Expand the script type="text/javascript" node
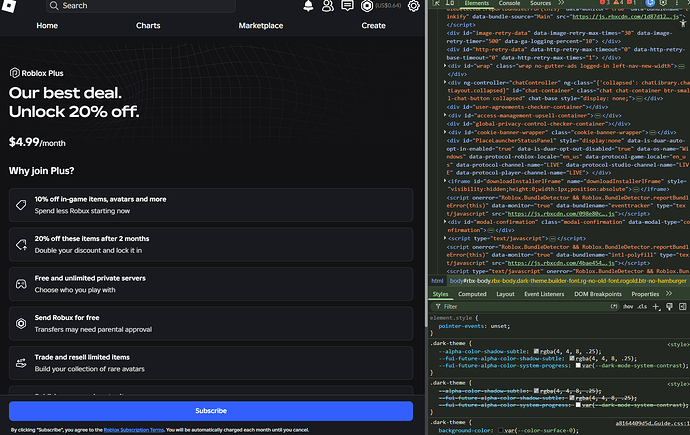Image resolution: width=690 pixels, height=435 pixels. click(x=445, y=238)
